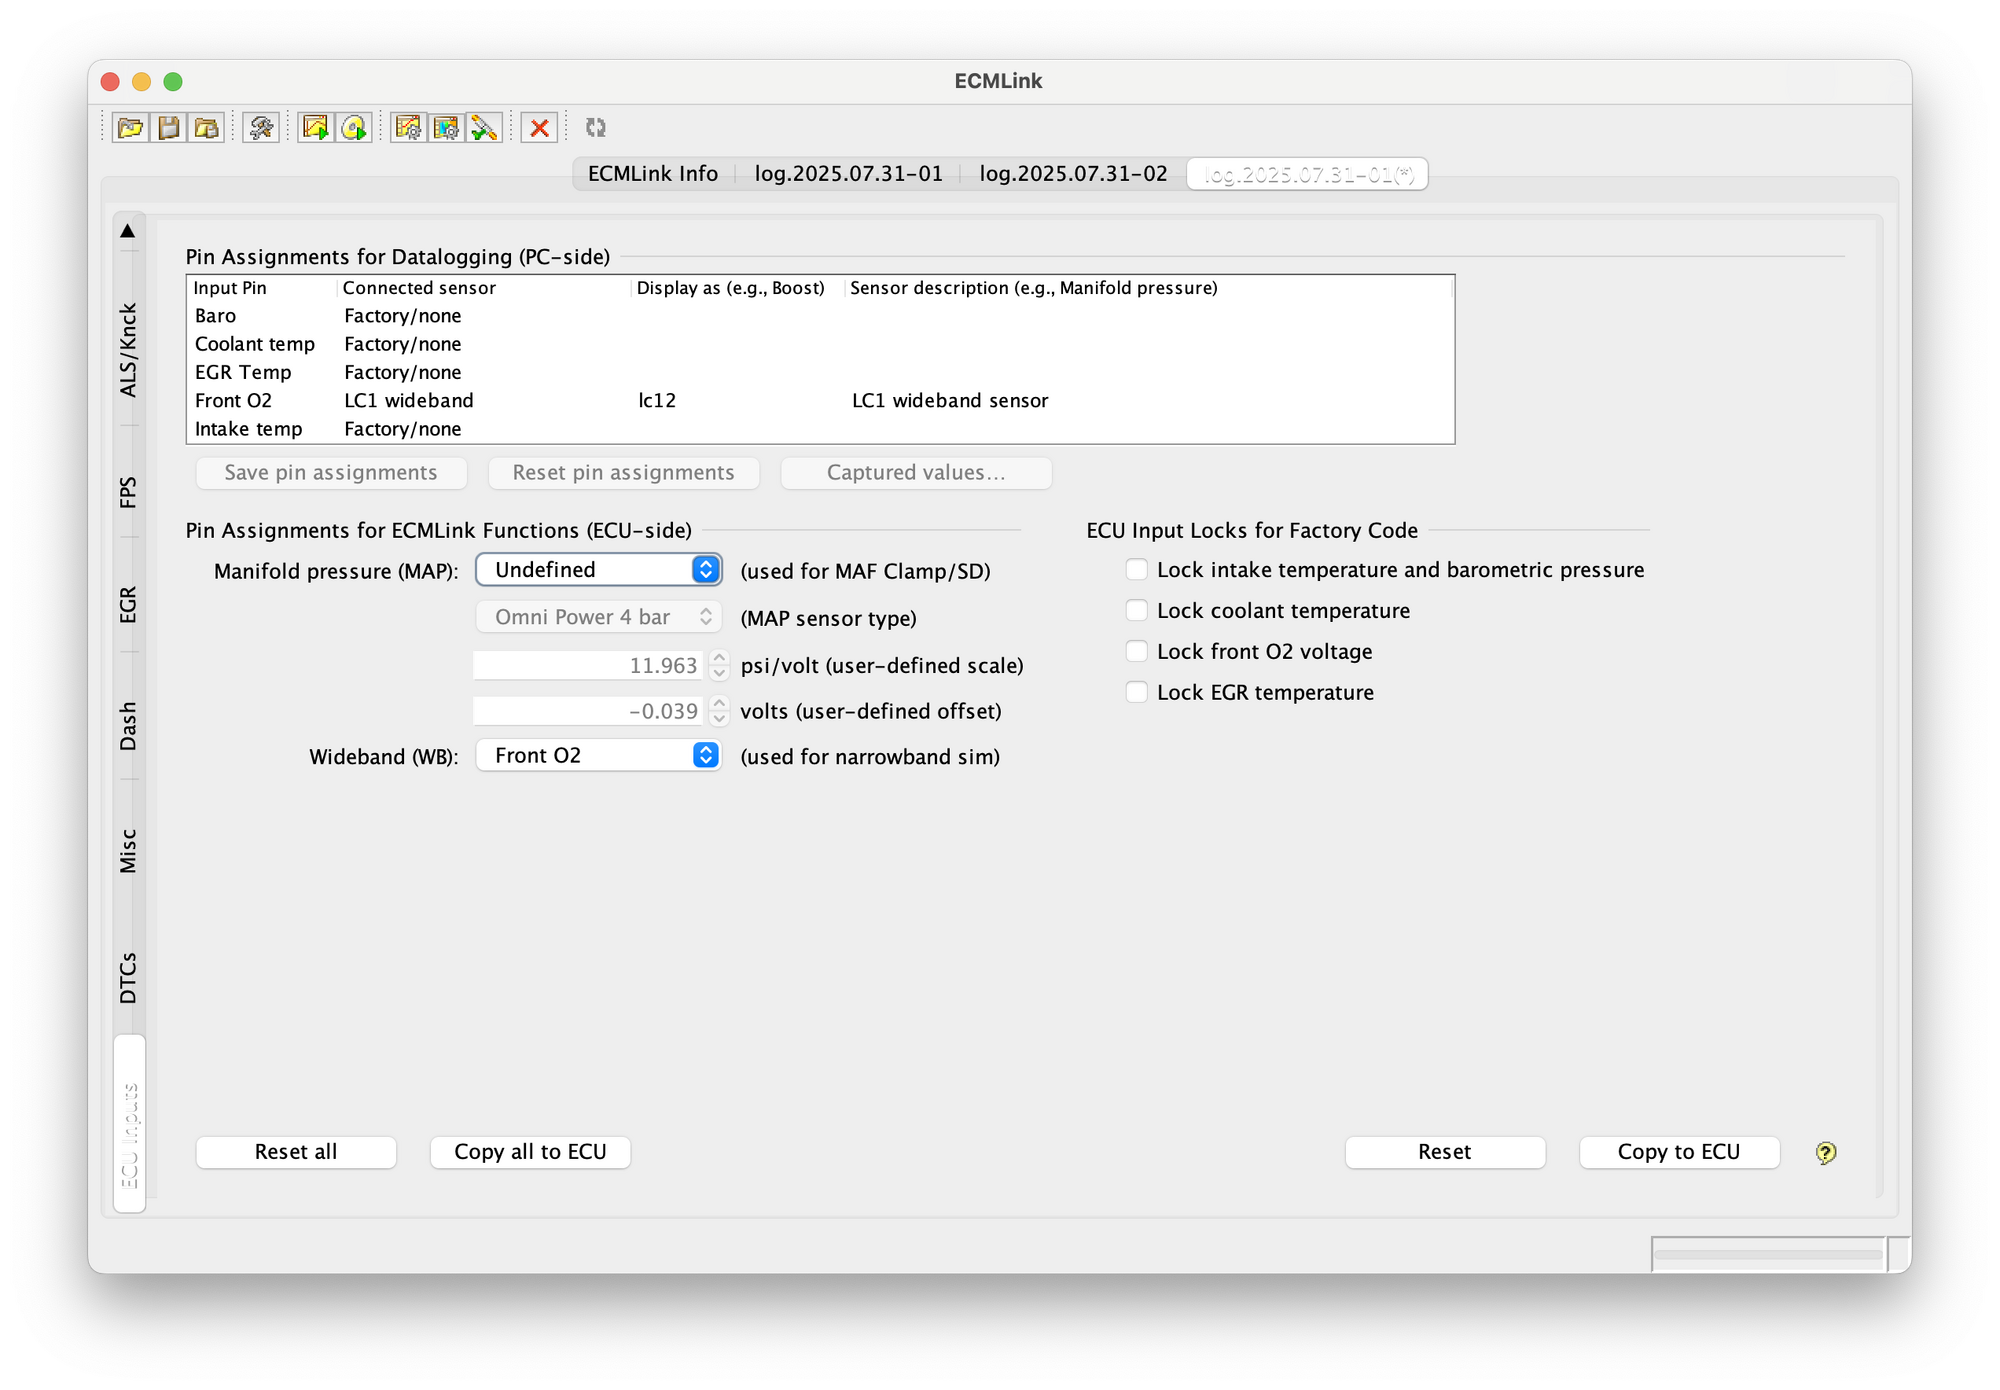Click the open file folder icon
Viewport: 2000px width, 1390px height.
coord(130,127)
